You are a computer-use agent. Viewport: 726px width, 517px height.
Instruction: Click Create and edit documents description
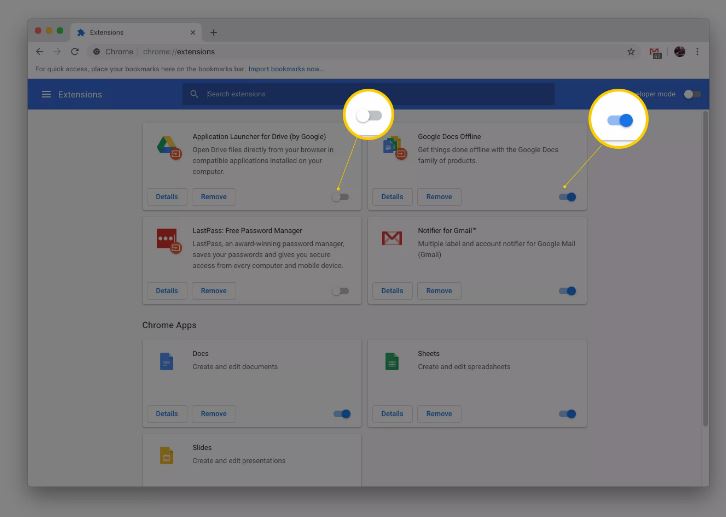pos(235,367)
